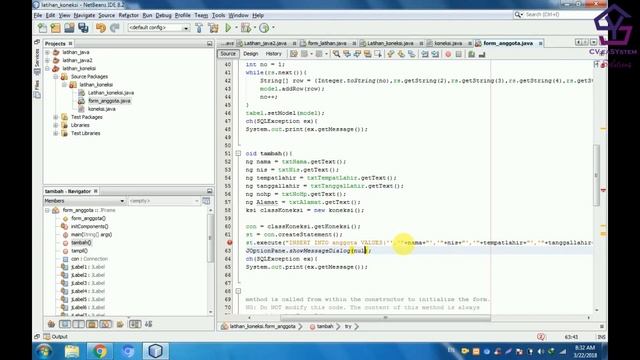Open the Members dropdown in Navigator
The width and height of the screenshot is (640, 360).
click(84, 201)
